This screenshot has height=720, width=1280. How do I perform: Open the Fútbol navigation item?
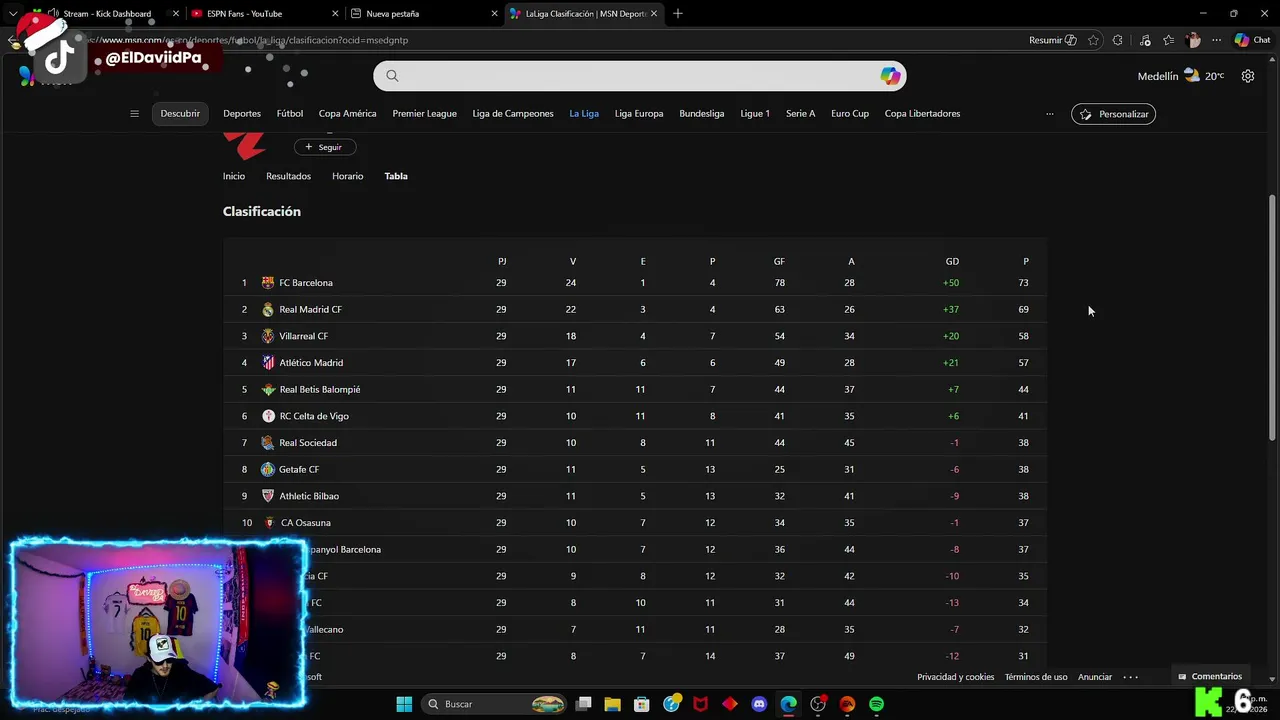[x=290, y=114]
